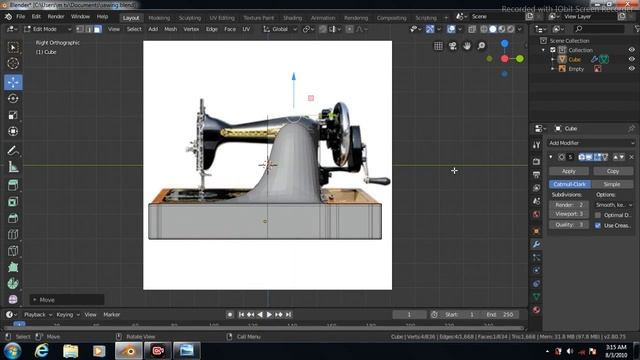Viewport: 640px width, 360px height.
Task: Hide the Cube object in outliner
Action: pos(631,59)
